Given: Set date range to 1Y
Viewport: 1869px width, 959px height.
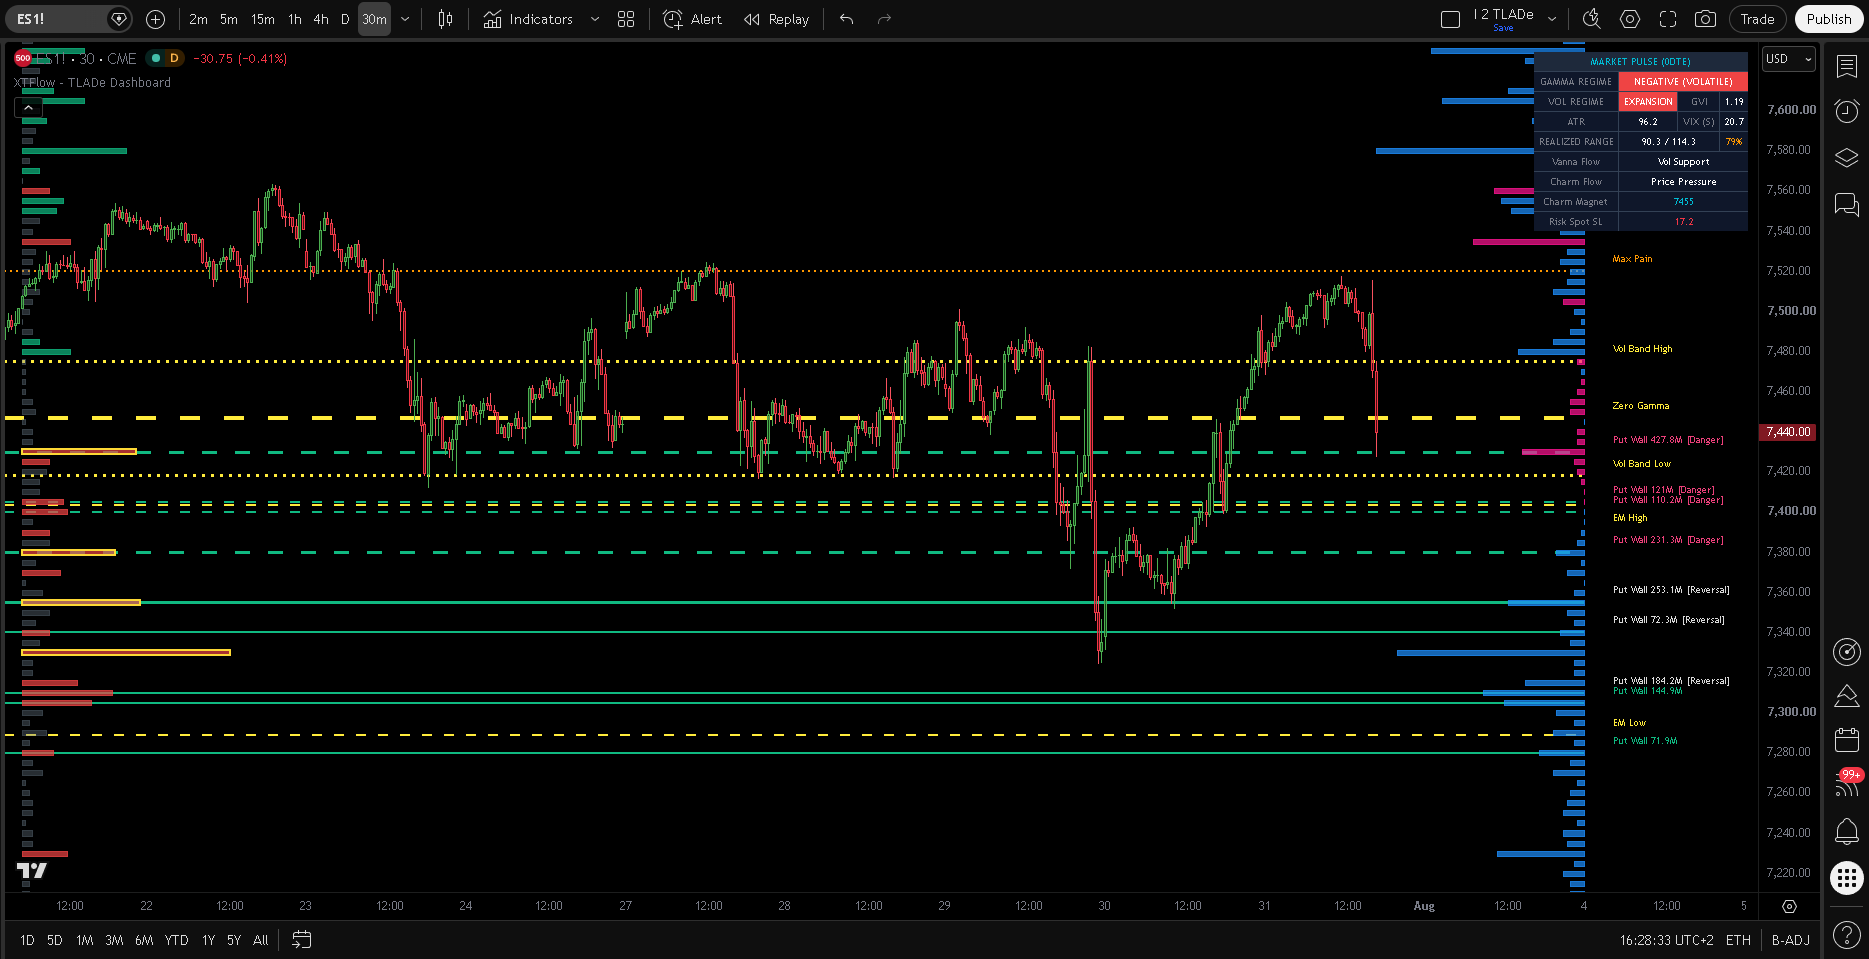Looking at the screenshot, I should click(x=208, y=940).
